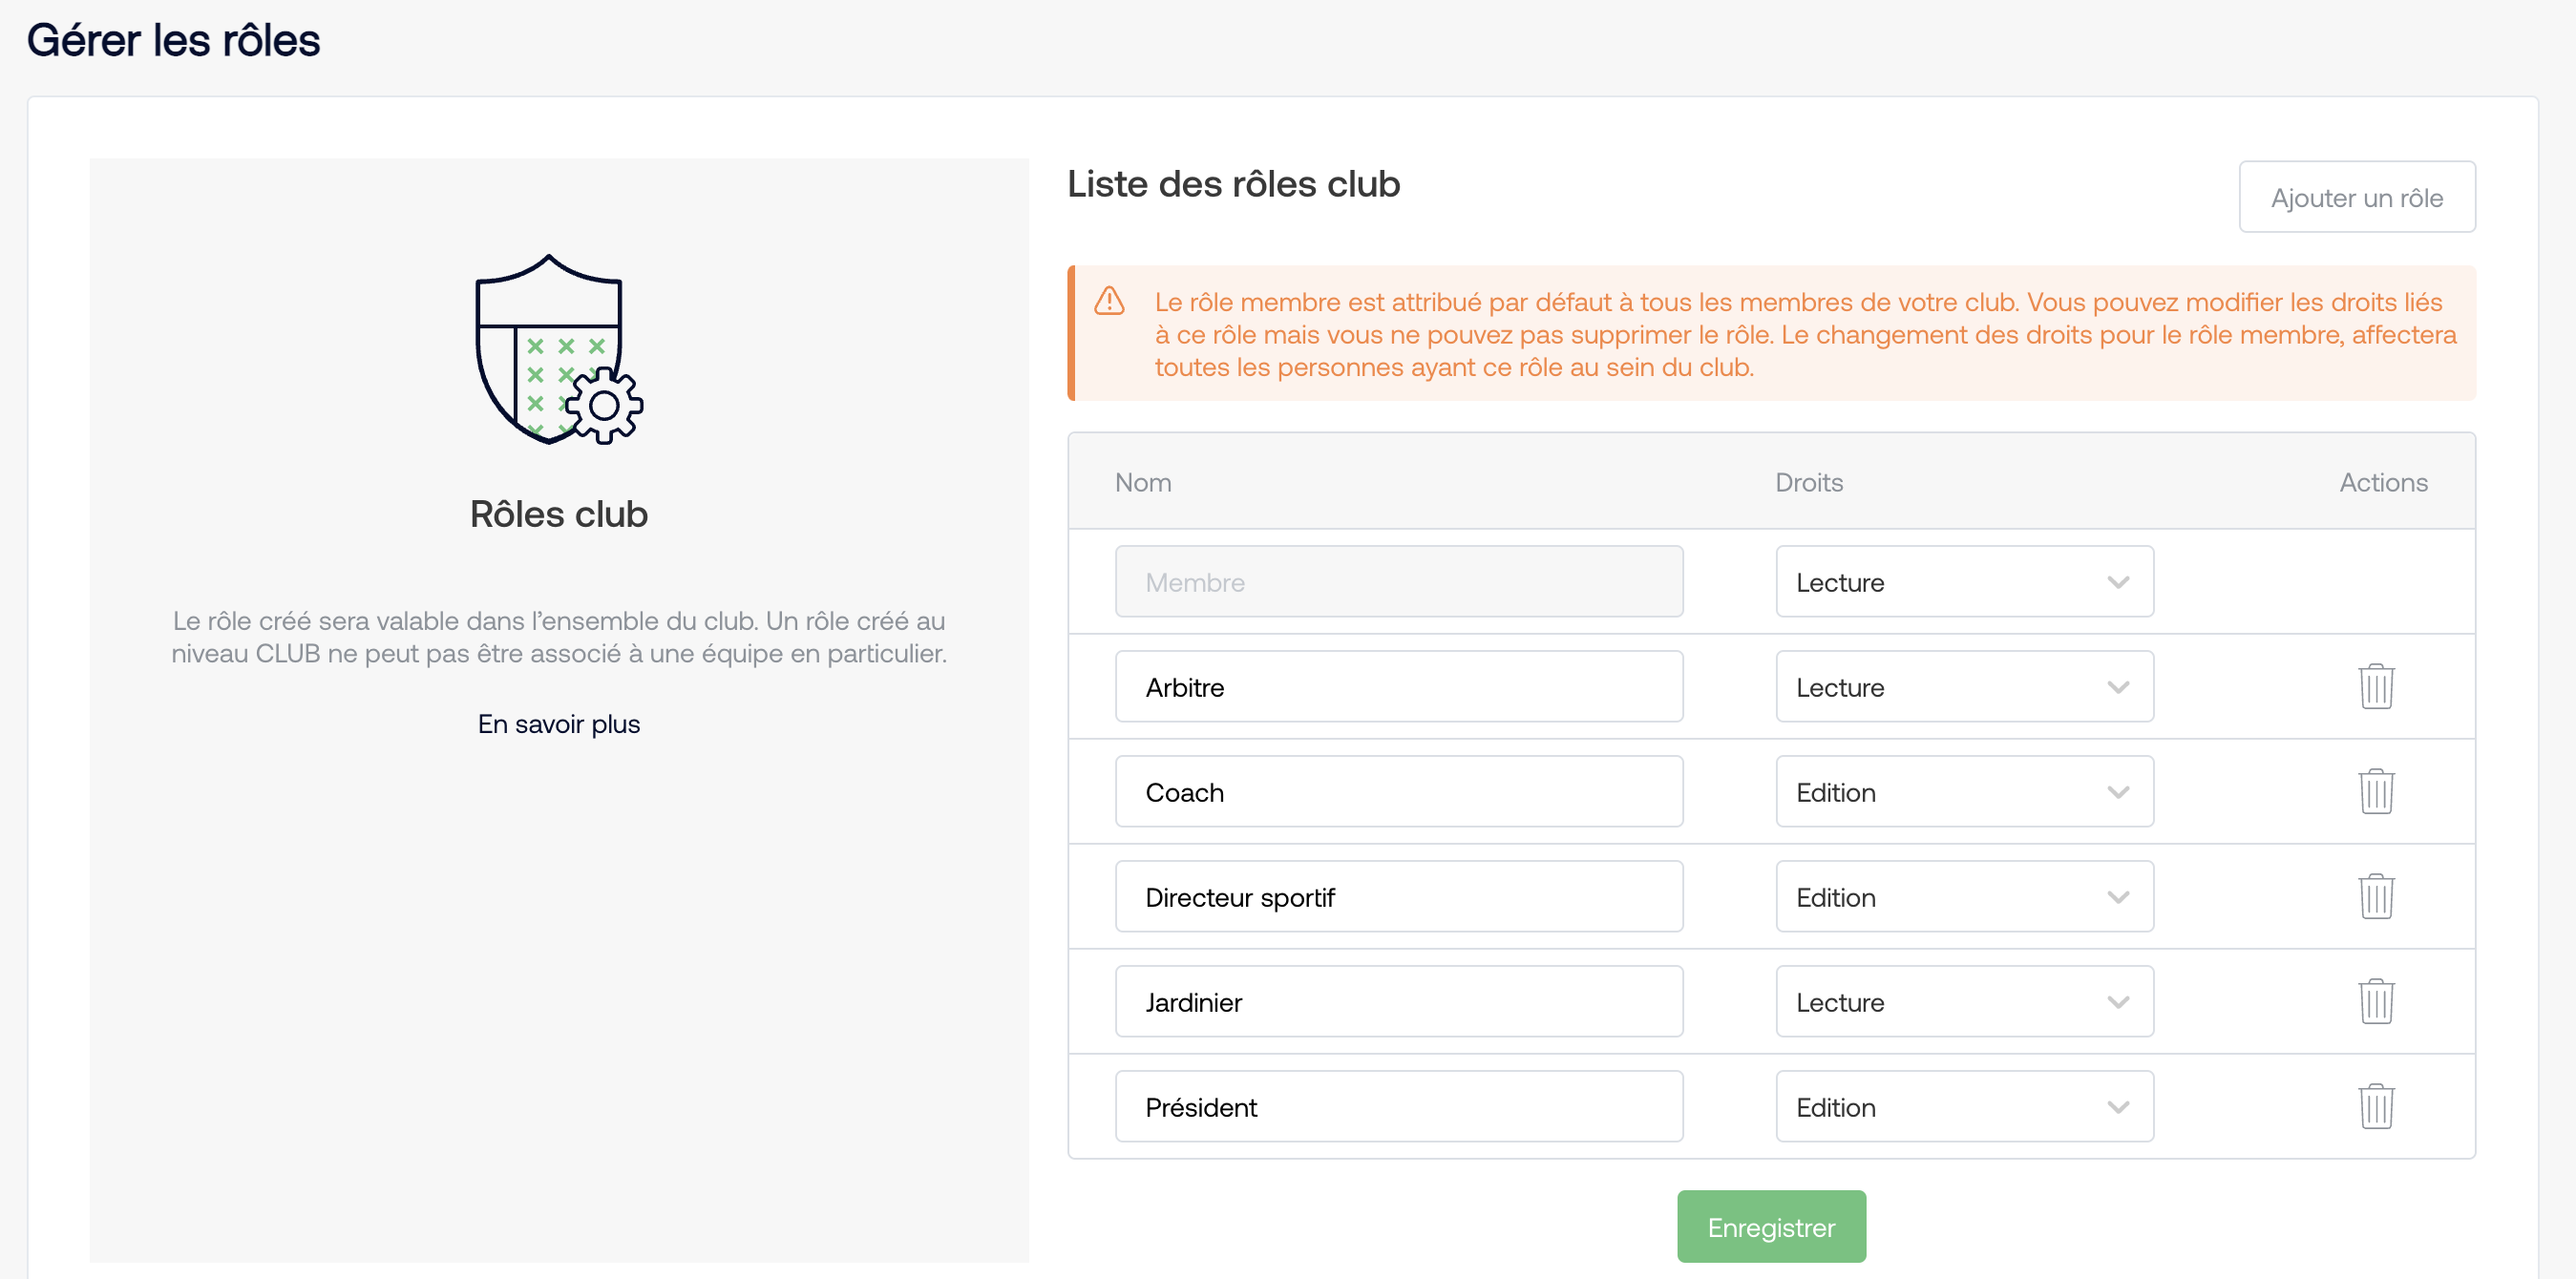Focus the Jardinier role name field
The height and width of the screenshot is (1279, 2576).
(x=1399, y=1001)
